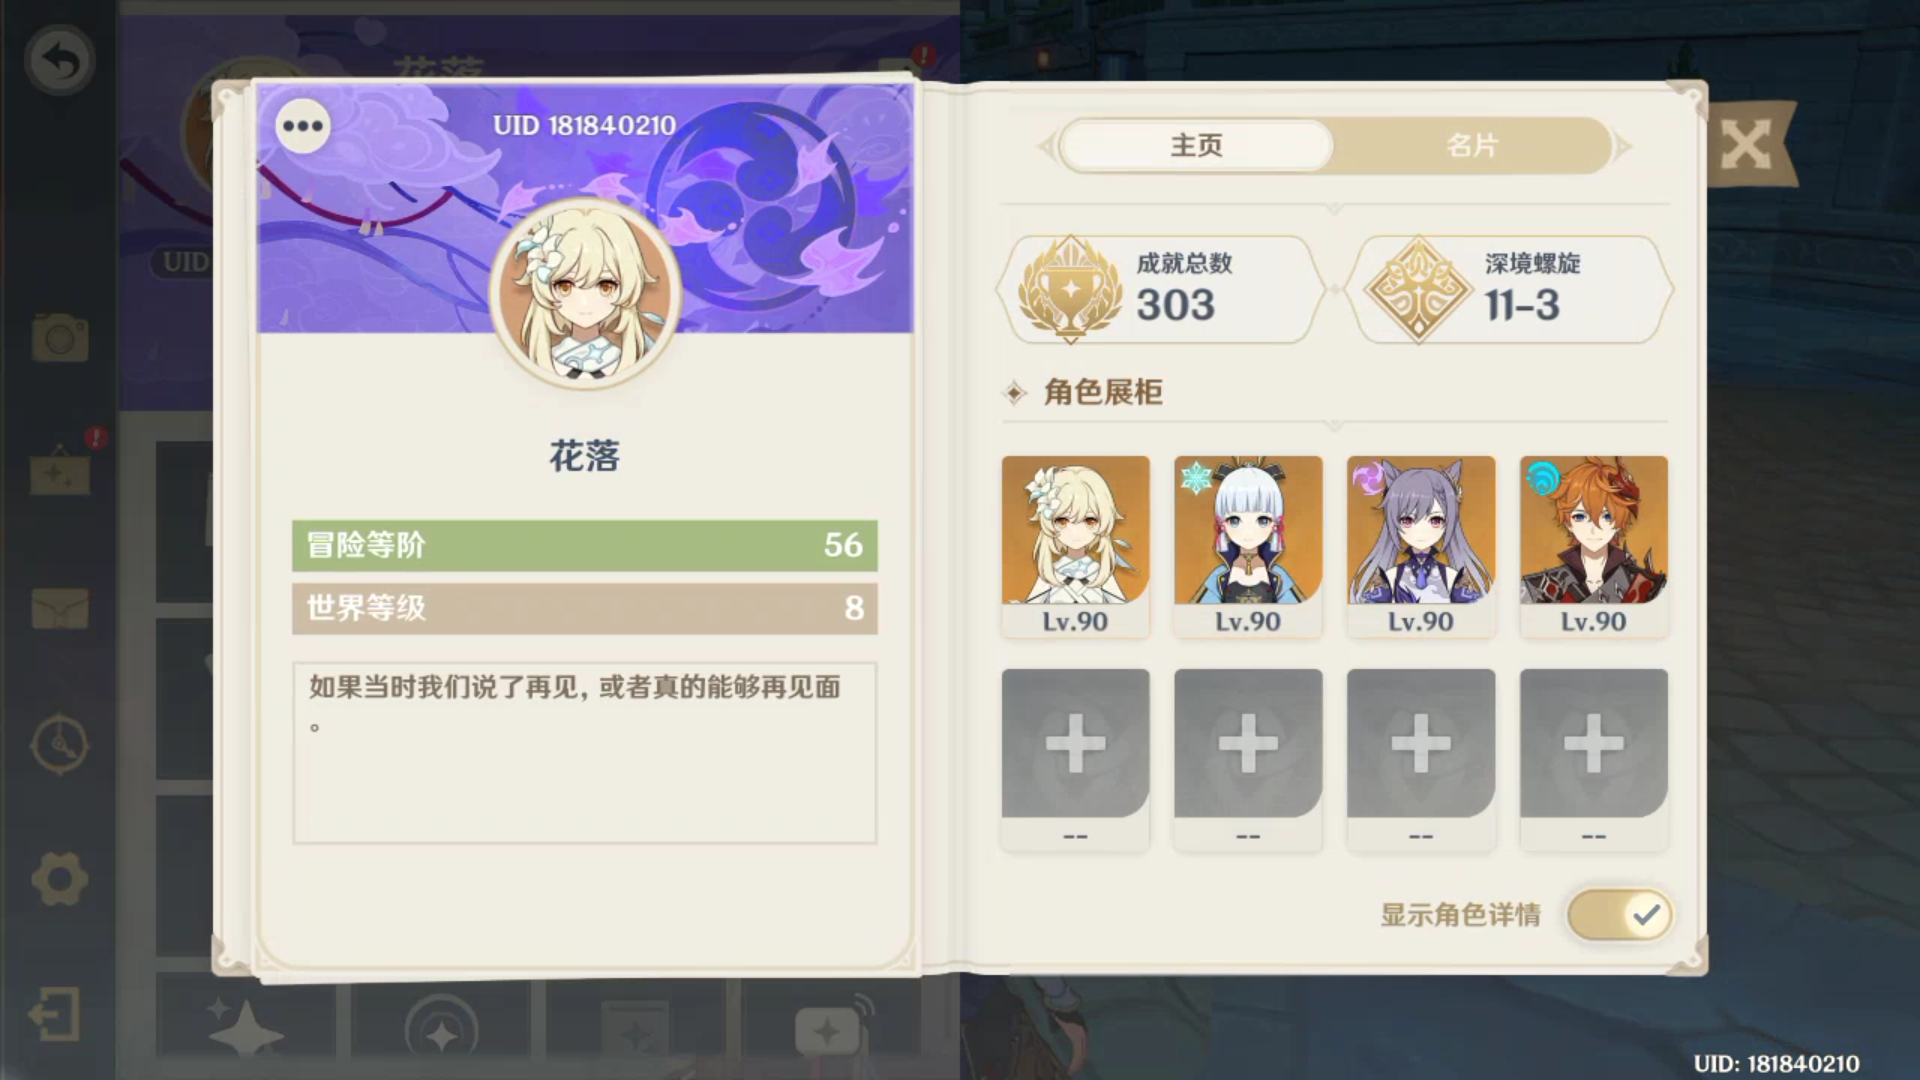Open the three-dot options menu
1920x1080 pixels.
coord(303,126)
